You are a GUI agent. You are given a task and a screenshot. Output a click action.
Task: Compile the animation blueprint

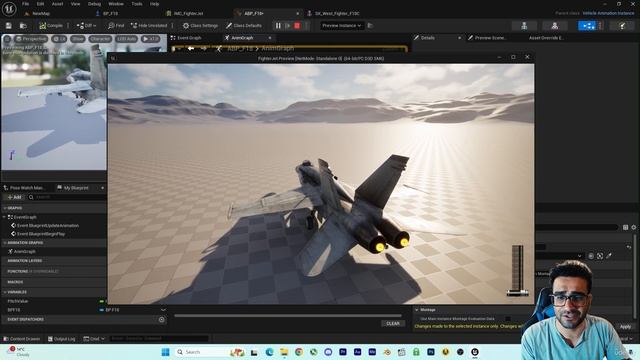[51, 26]
